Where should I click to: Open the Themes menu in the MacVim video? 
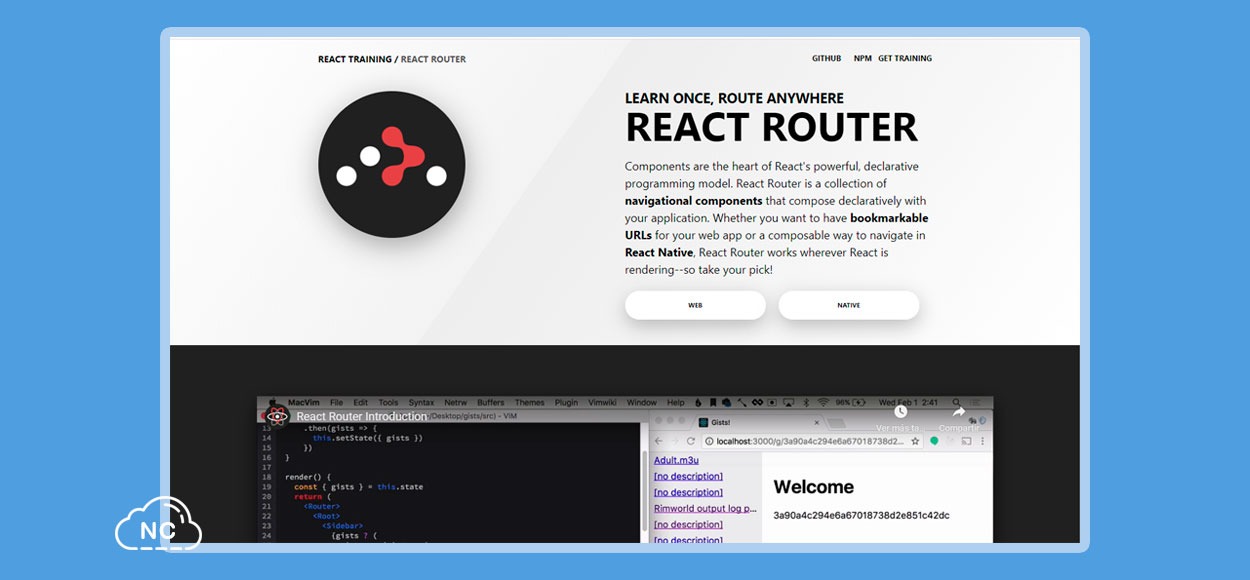click(530, 402)
